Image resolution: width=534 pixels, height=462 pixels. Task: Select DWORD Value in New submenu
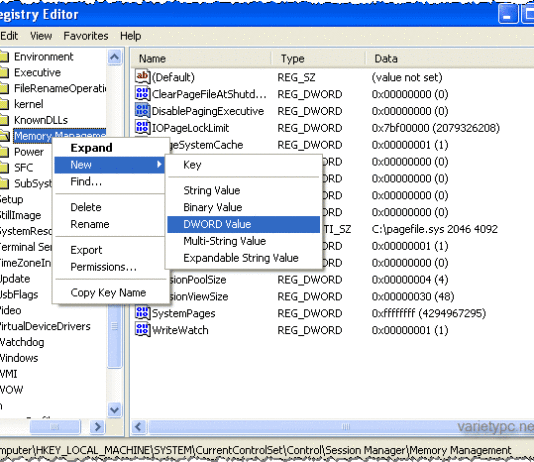click(x=244, y=224)
